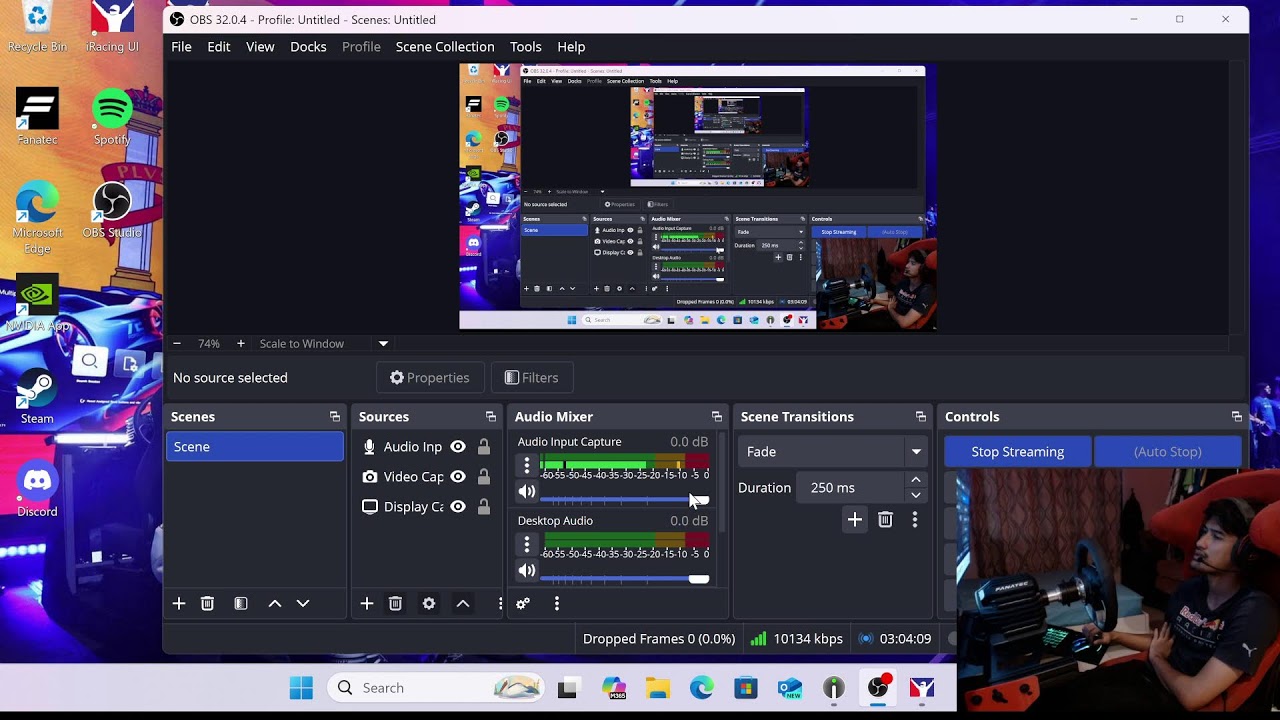The height and width of the screenshot is (720, 1280).
Task: Open the Docks menu
Action: [308, 47]
